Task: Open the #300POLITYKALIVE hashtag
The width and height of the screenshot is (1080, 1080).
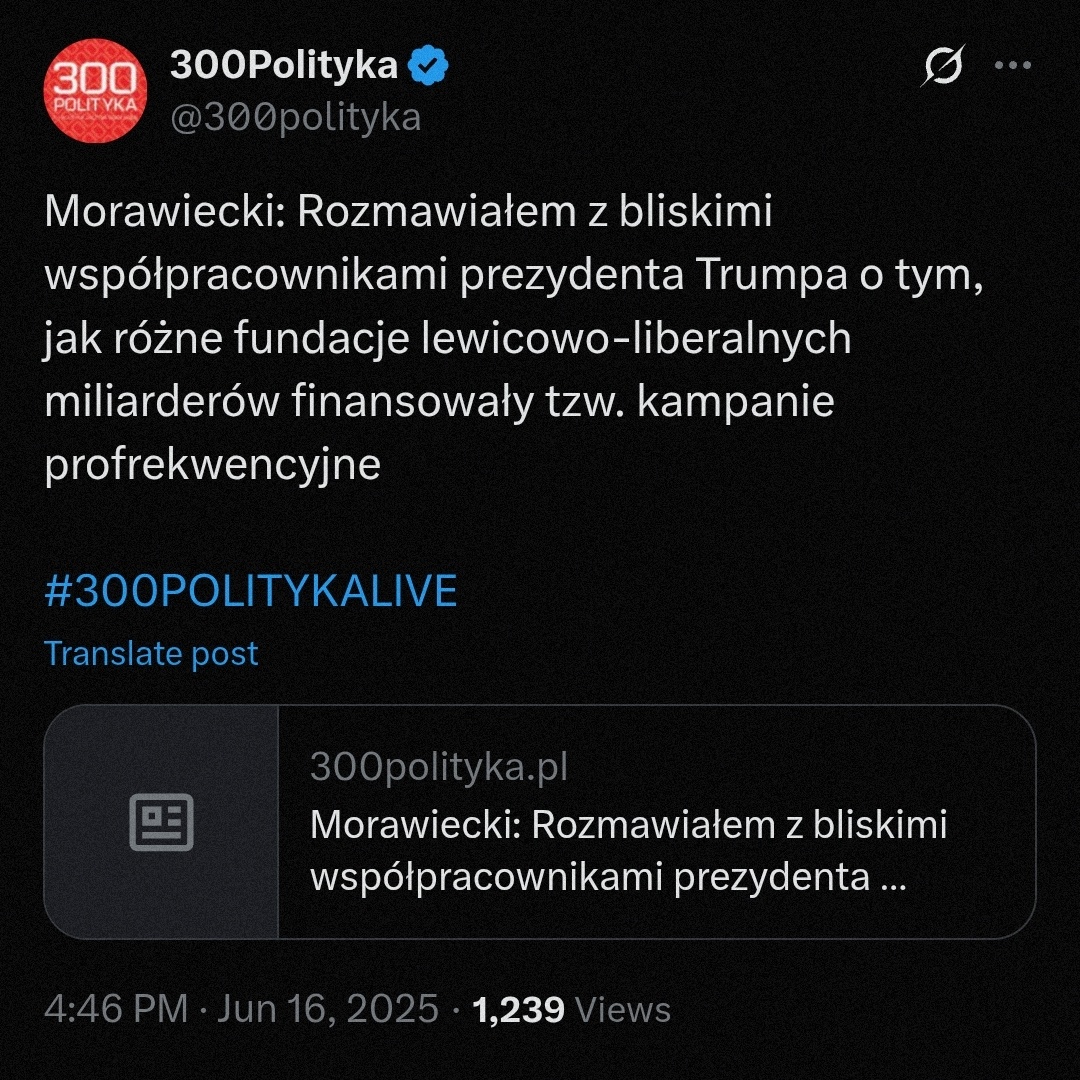Action: coord(251,591)
